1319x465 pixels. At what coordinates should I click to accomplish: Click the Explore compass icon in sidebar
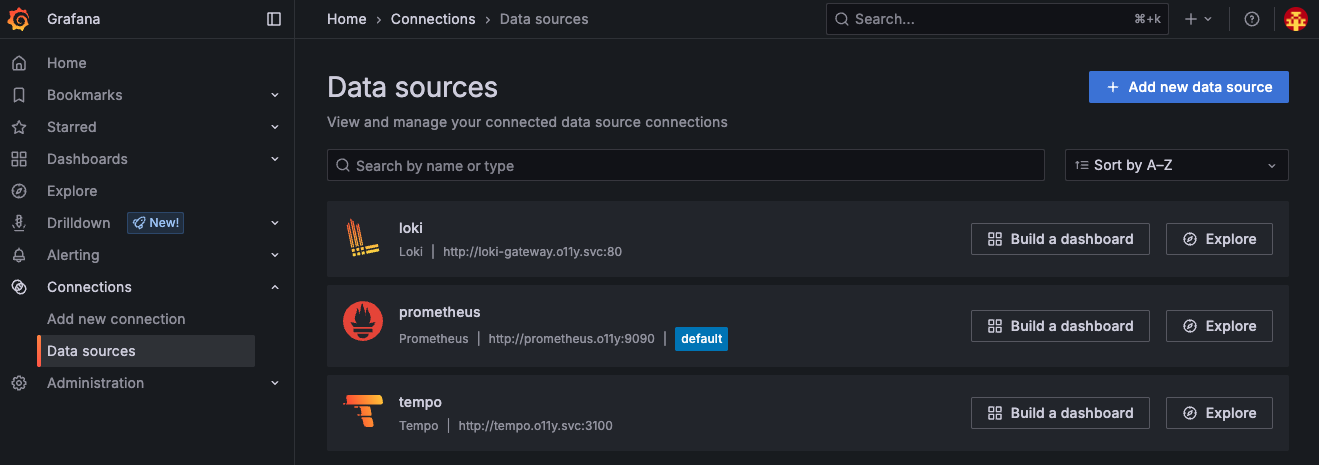pyautogui.click(x=18, y=191)
